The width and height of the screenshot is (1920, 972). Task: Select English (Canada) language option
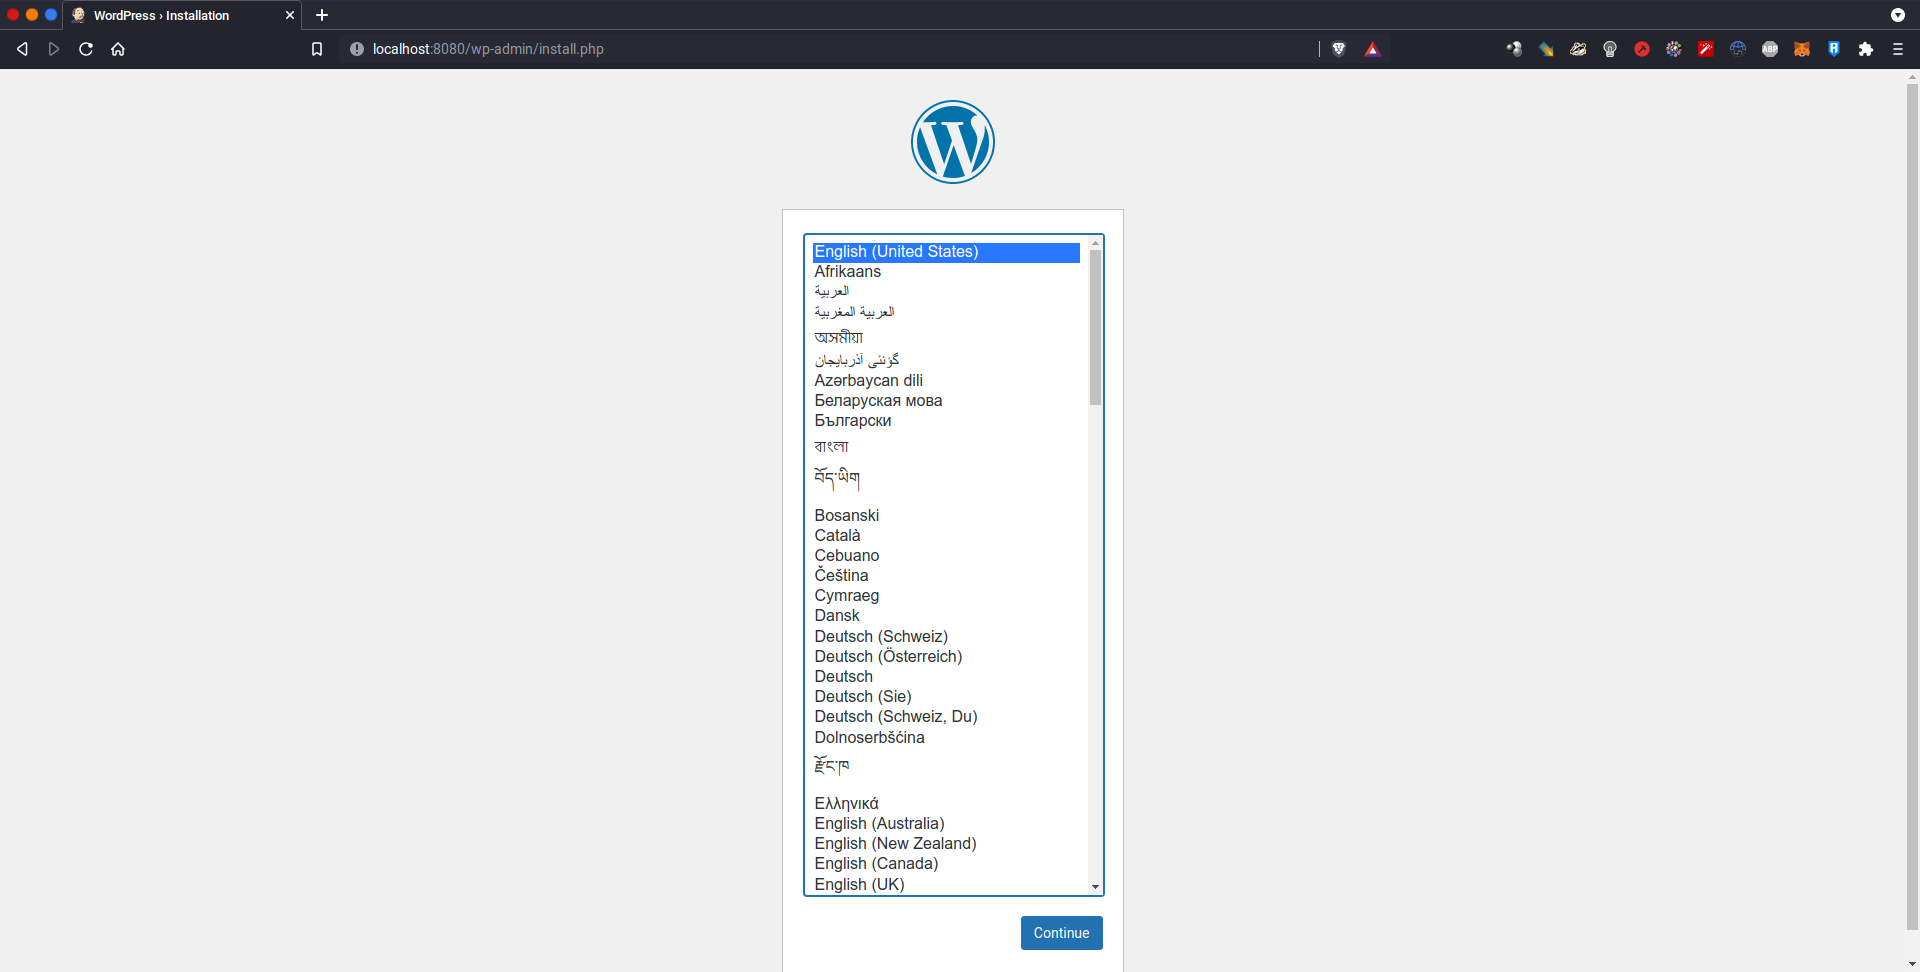[946, 864]
